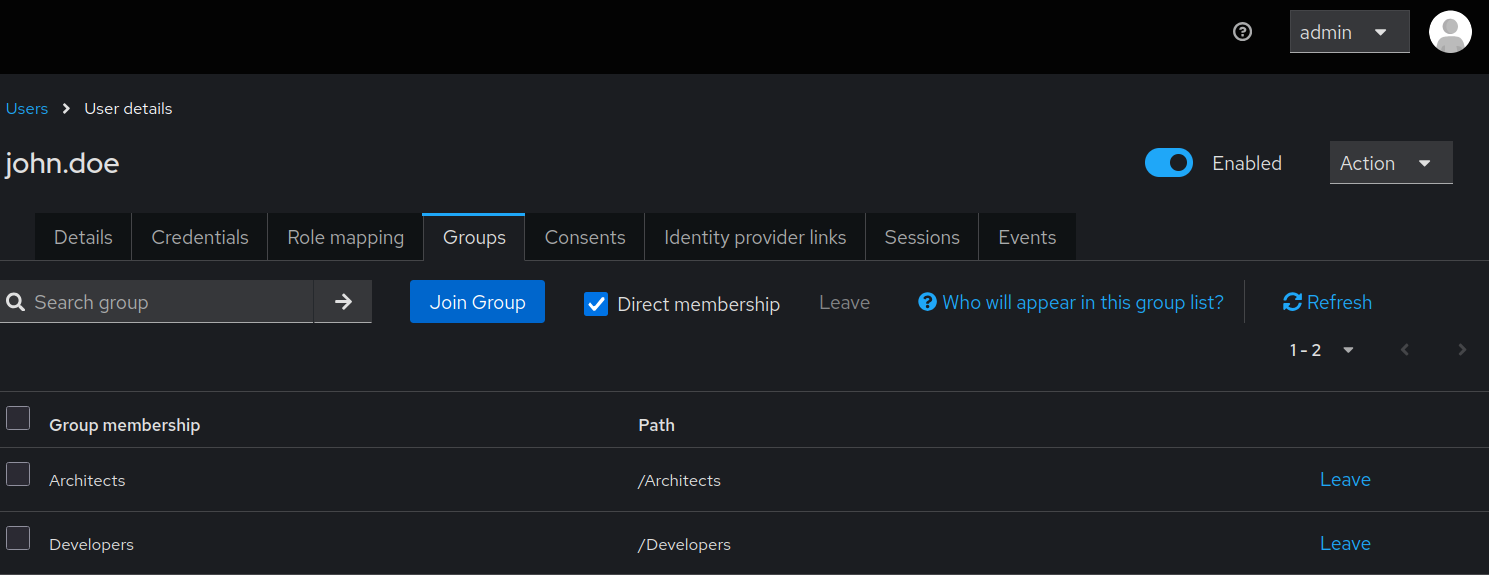Check the Architects row checkbox

(x=18, y=474)
